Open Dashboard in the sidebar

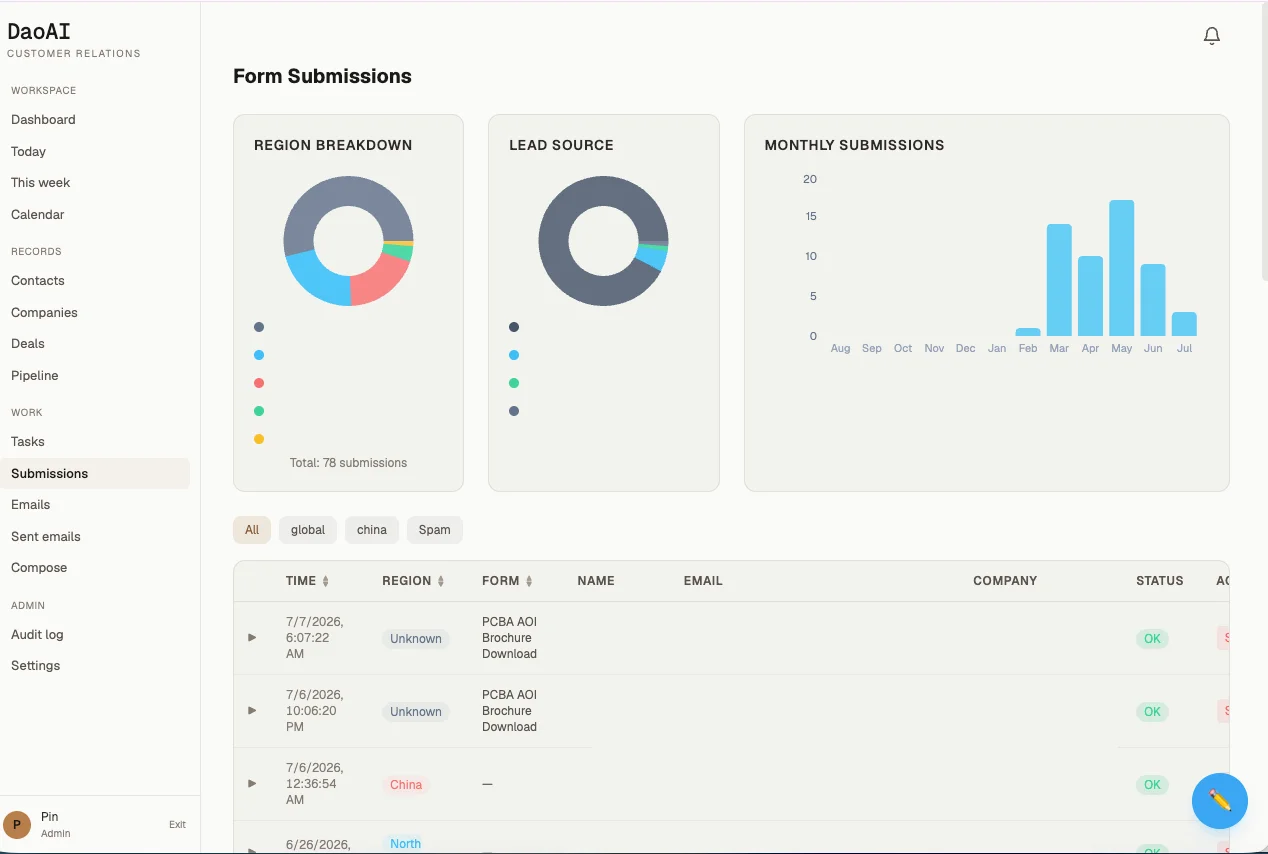[43, 119]
